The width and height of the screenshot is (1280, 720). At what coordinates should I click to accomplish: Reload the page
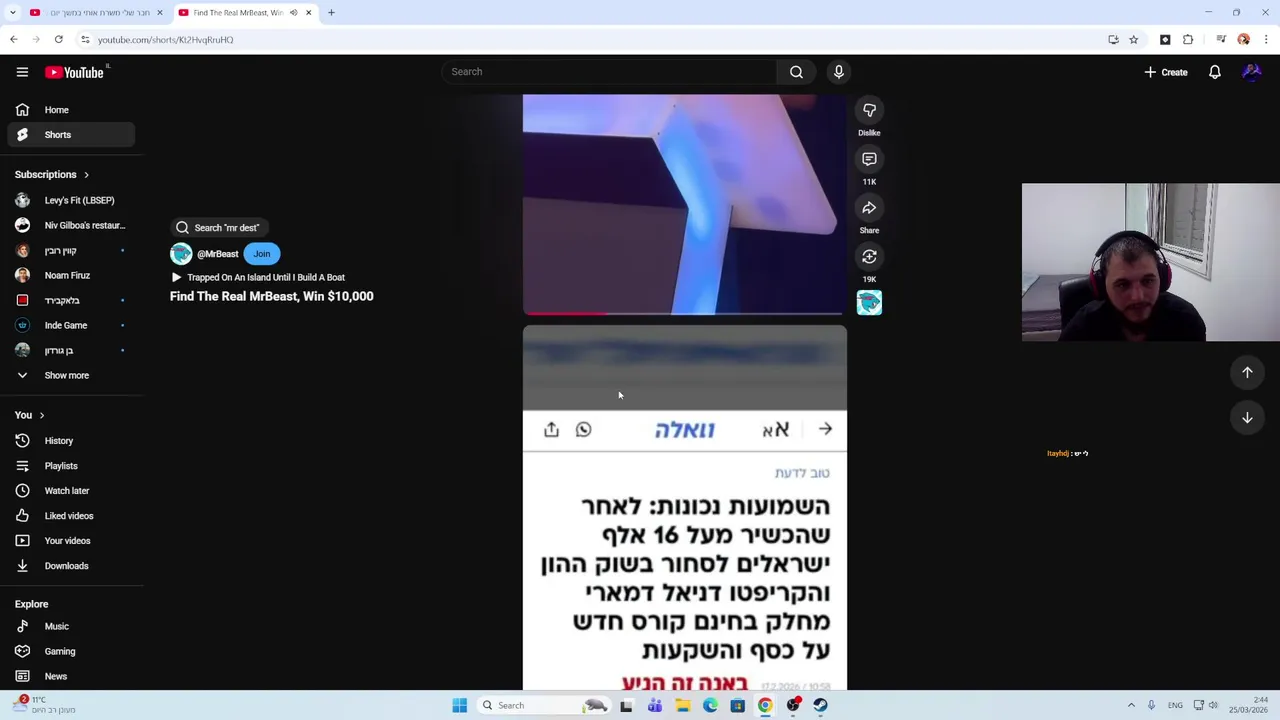(59, 40)
